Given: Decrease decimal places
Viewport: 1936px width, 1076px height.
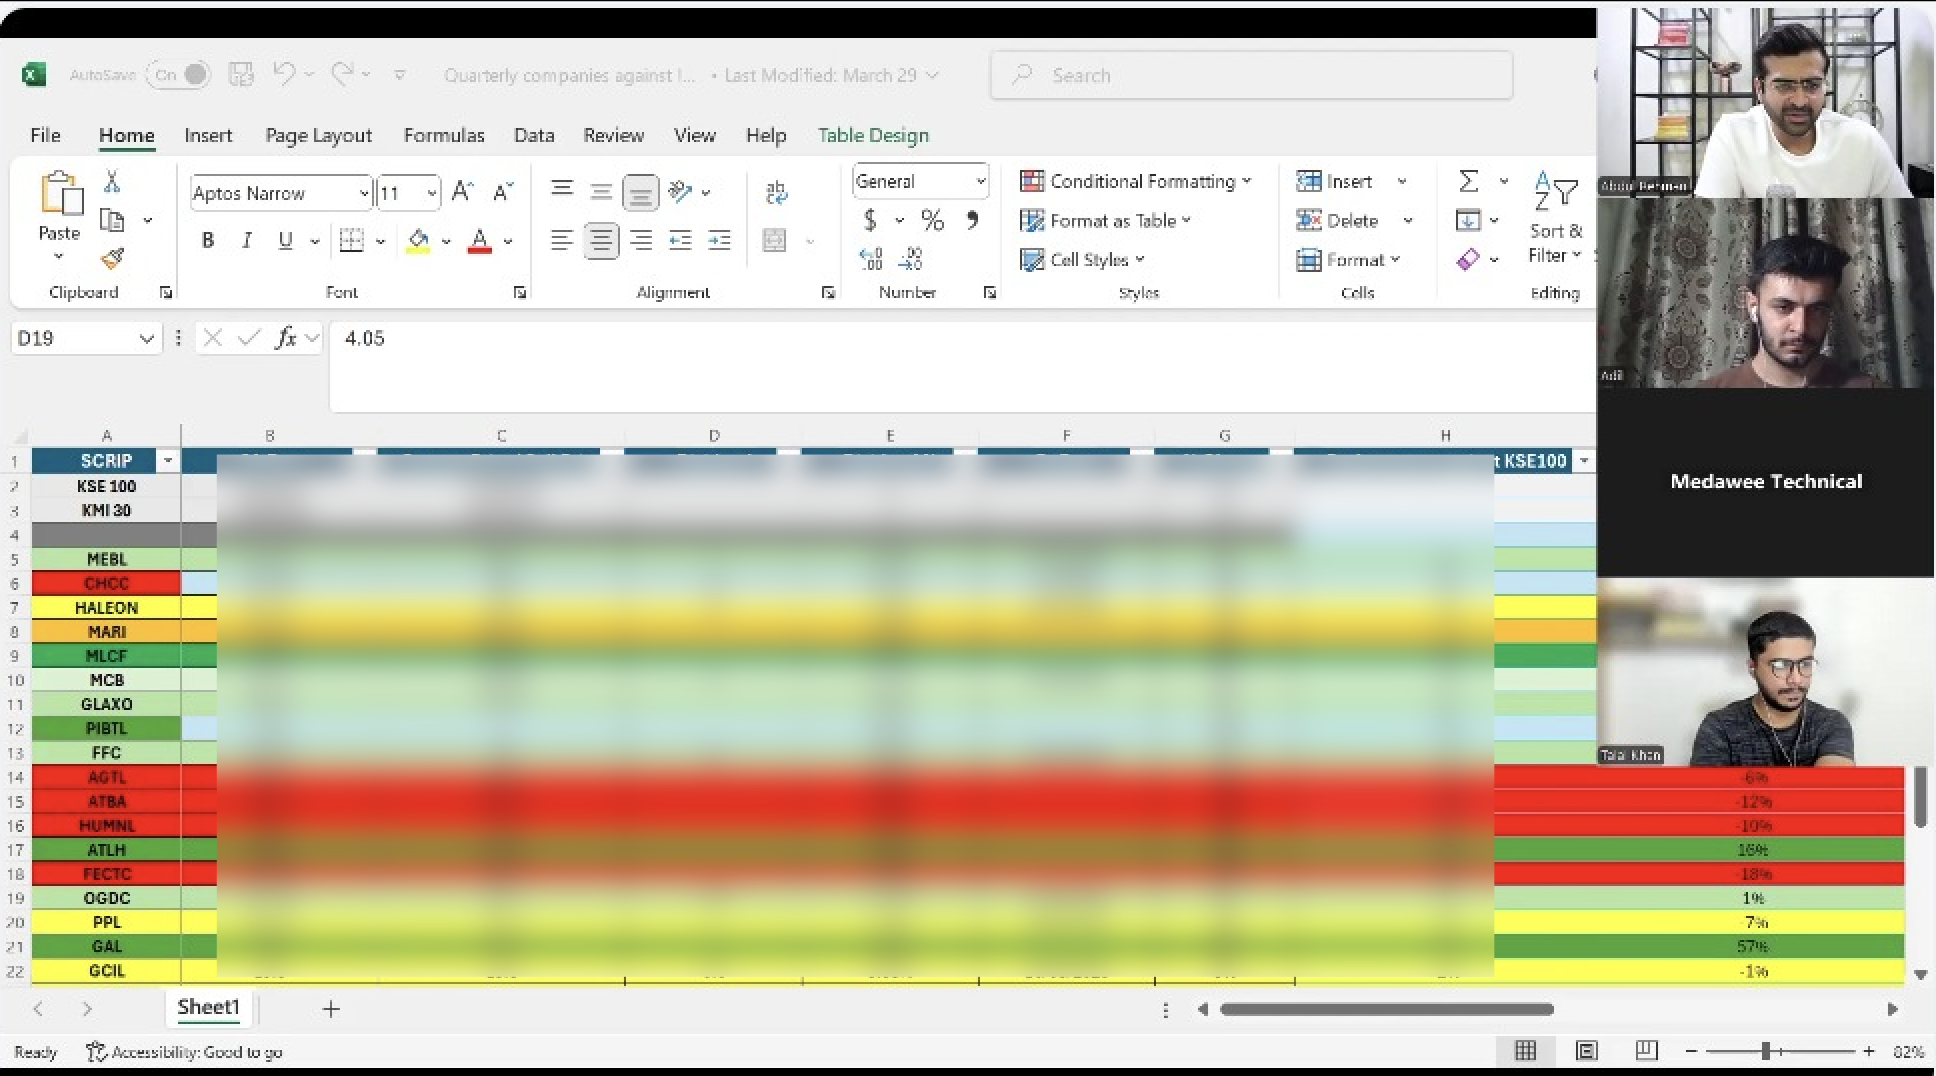Looking at the screenshot, I should (910, 259).
